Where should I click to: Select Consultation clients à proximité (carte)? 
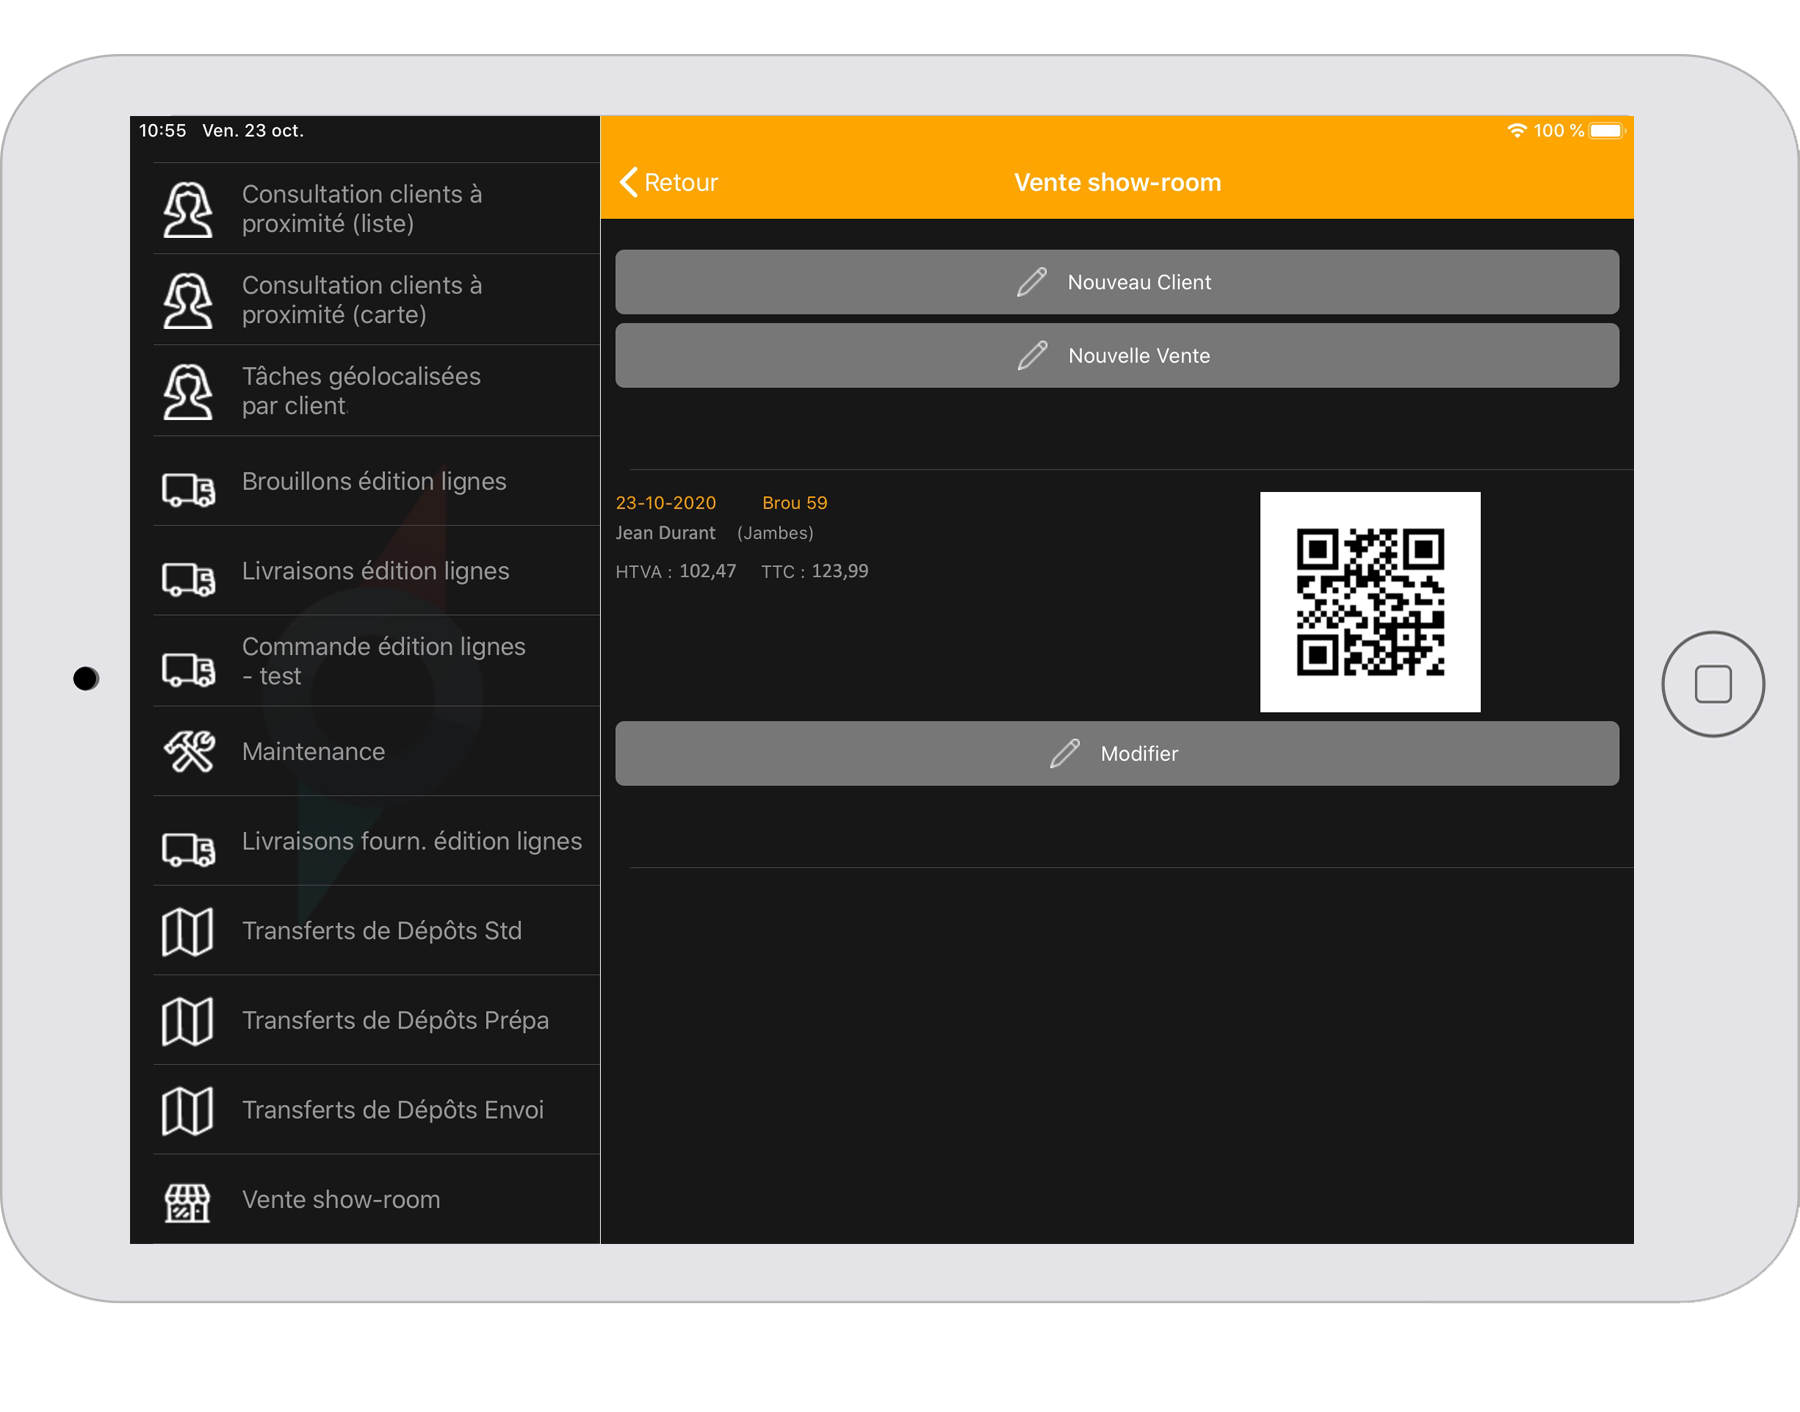point(362,300)
